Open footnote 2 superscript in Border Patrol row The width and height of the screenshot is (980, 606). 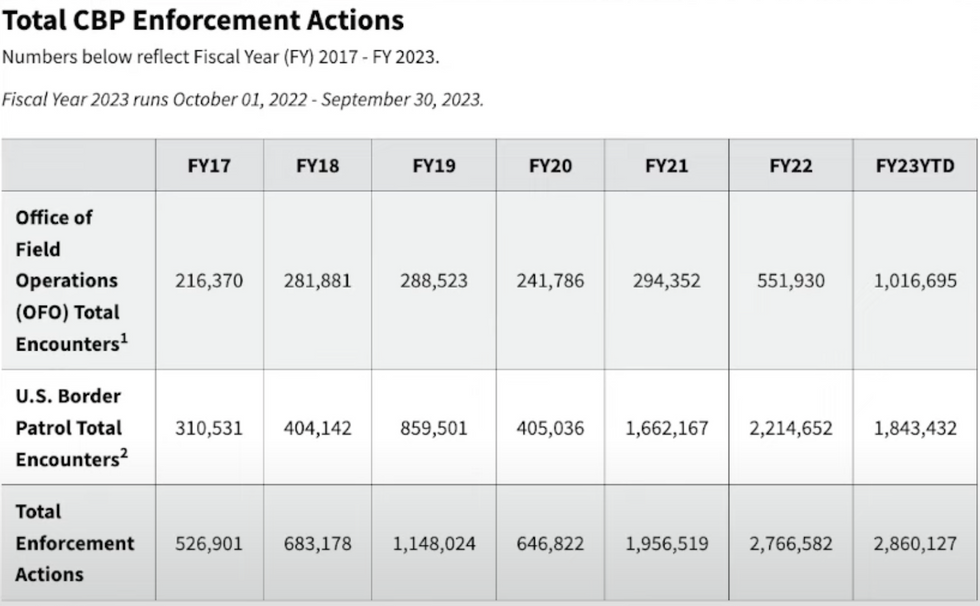(124, 454)
